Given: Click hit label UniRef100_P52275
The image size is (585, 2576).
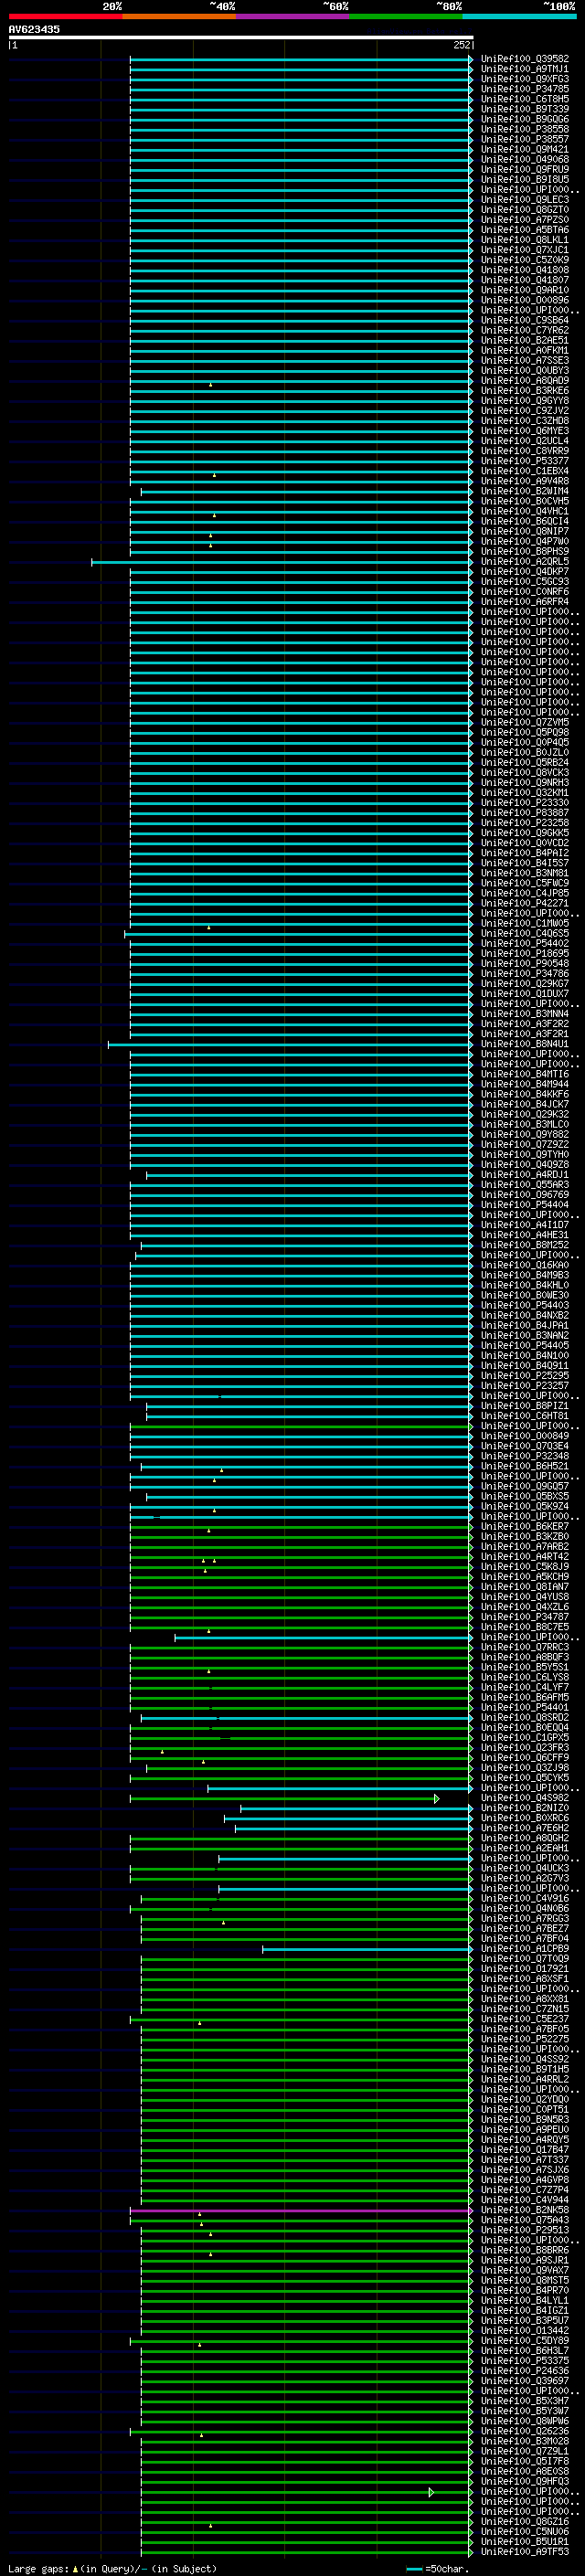Looking at the screenshot, I should (x=524, y=2039).
